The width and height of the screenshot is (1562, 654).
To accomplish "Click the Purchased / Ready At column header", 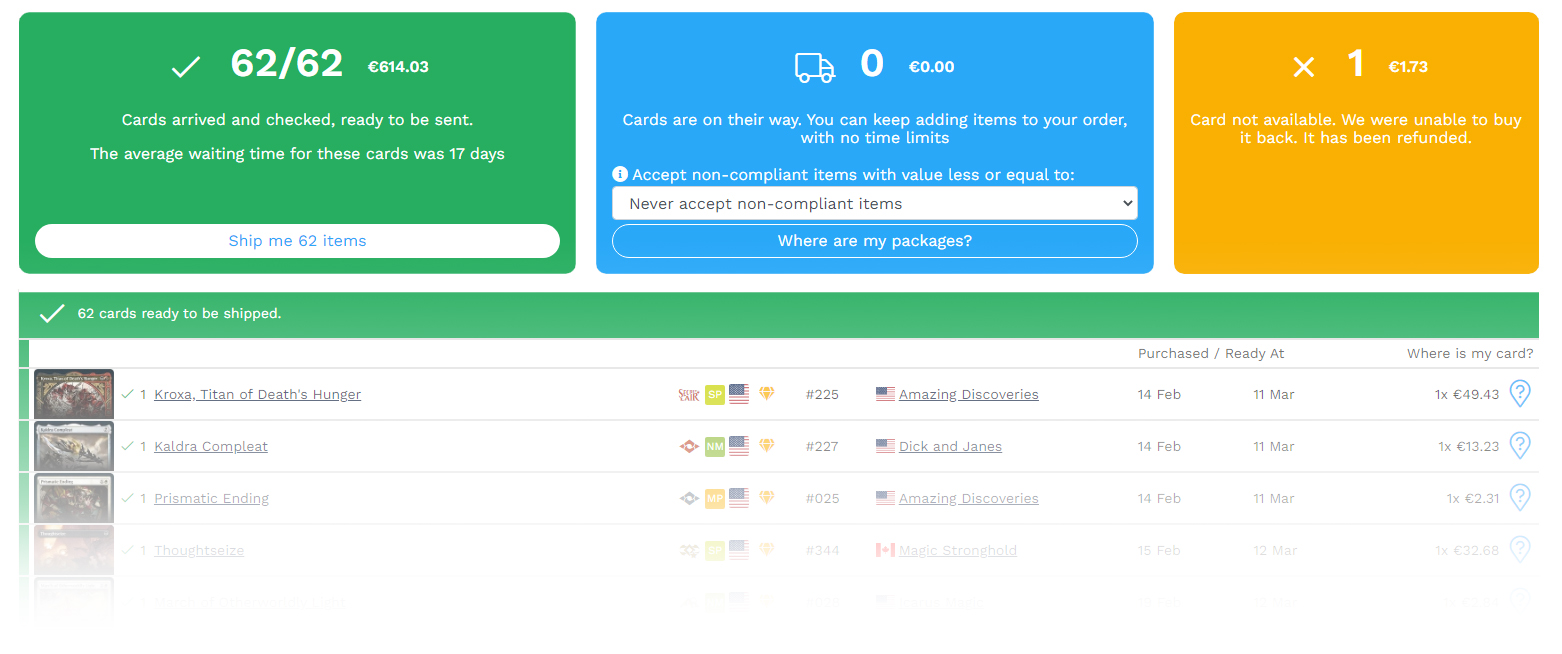I will coord(1211,353).
